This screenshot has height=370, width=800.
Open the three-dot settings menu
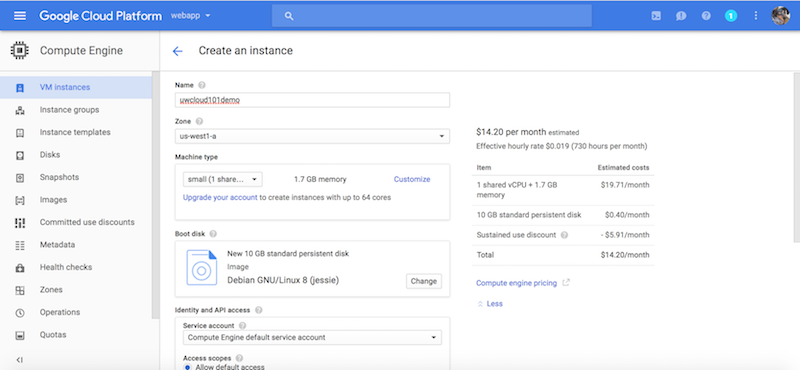(x=756, y=16)
